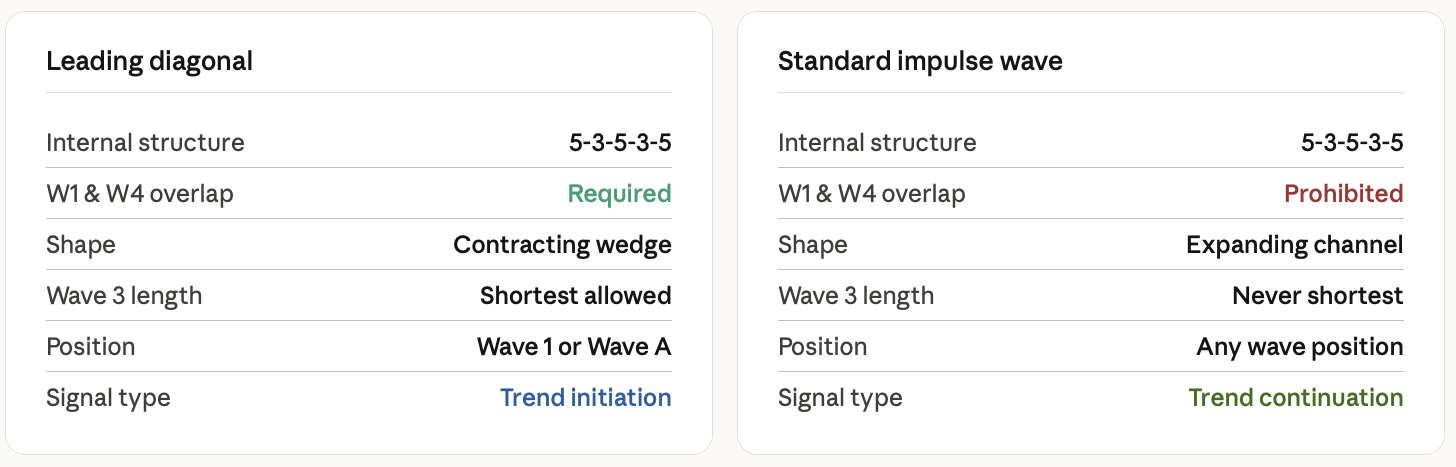Image resolution: width=1456 pixels, height=467 pixels.
Task: Select Wave 1 or Wave A position
Action: pyautogui.click(x=574, y=346)
